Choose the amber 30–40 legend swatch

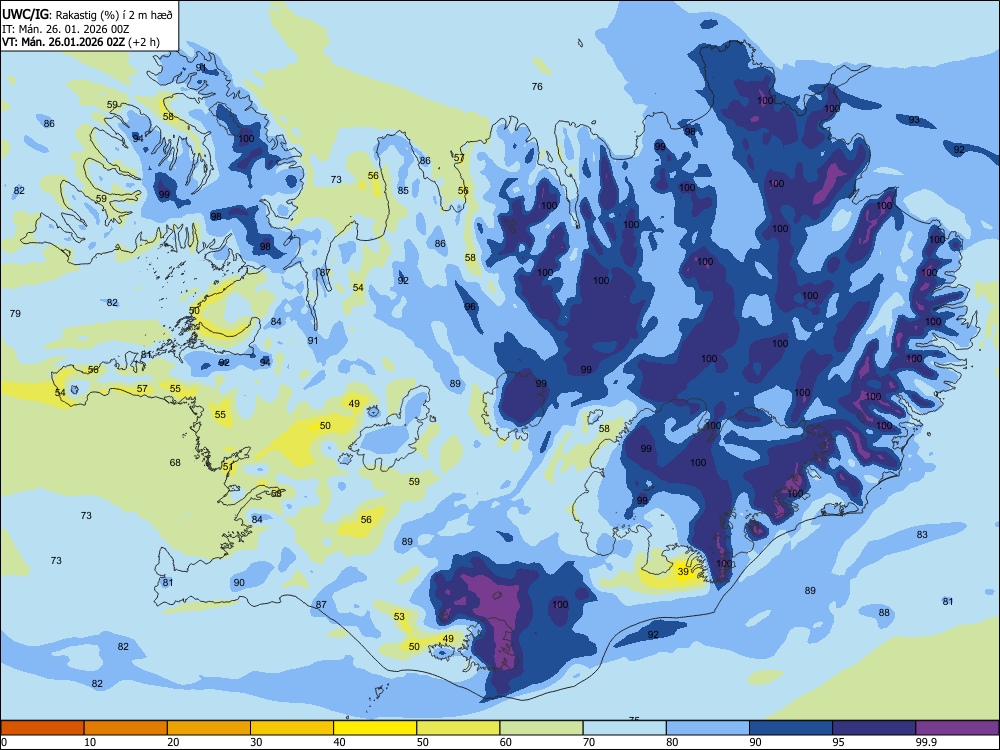click(x=292, y=728)
